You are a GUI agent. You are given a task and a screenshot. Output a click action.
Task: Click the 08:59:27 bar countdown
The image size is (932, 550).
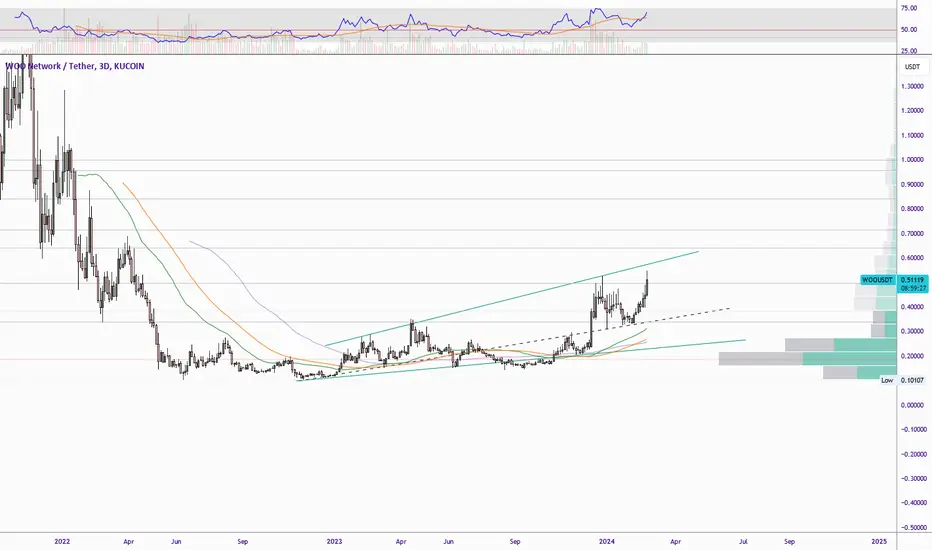[912, 288]
